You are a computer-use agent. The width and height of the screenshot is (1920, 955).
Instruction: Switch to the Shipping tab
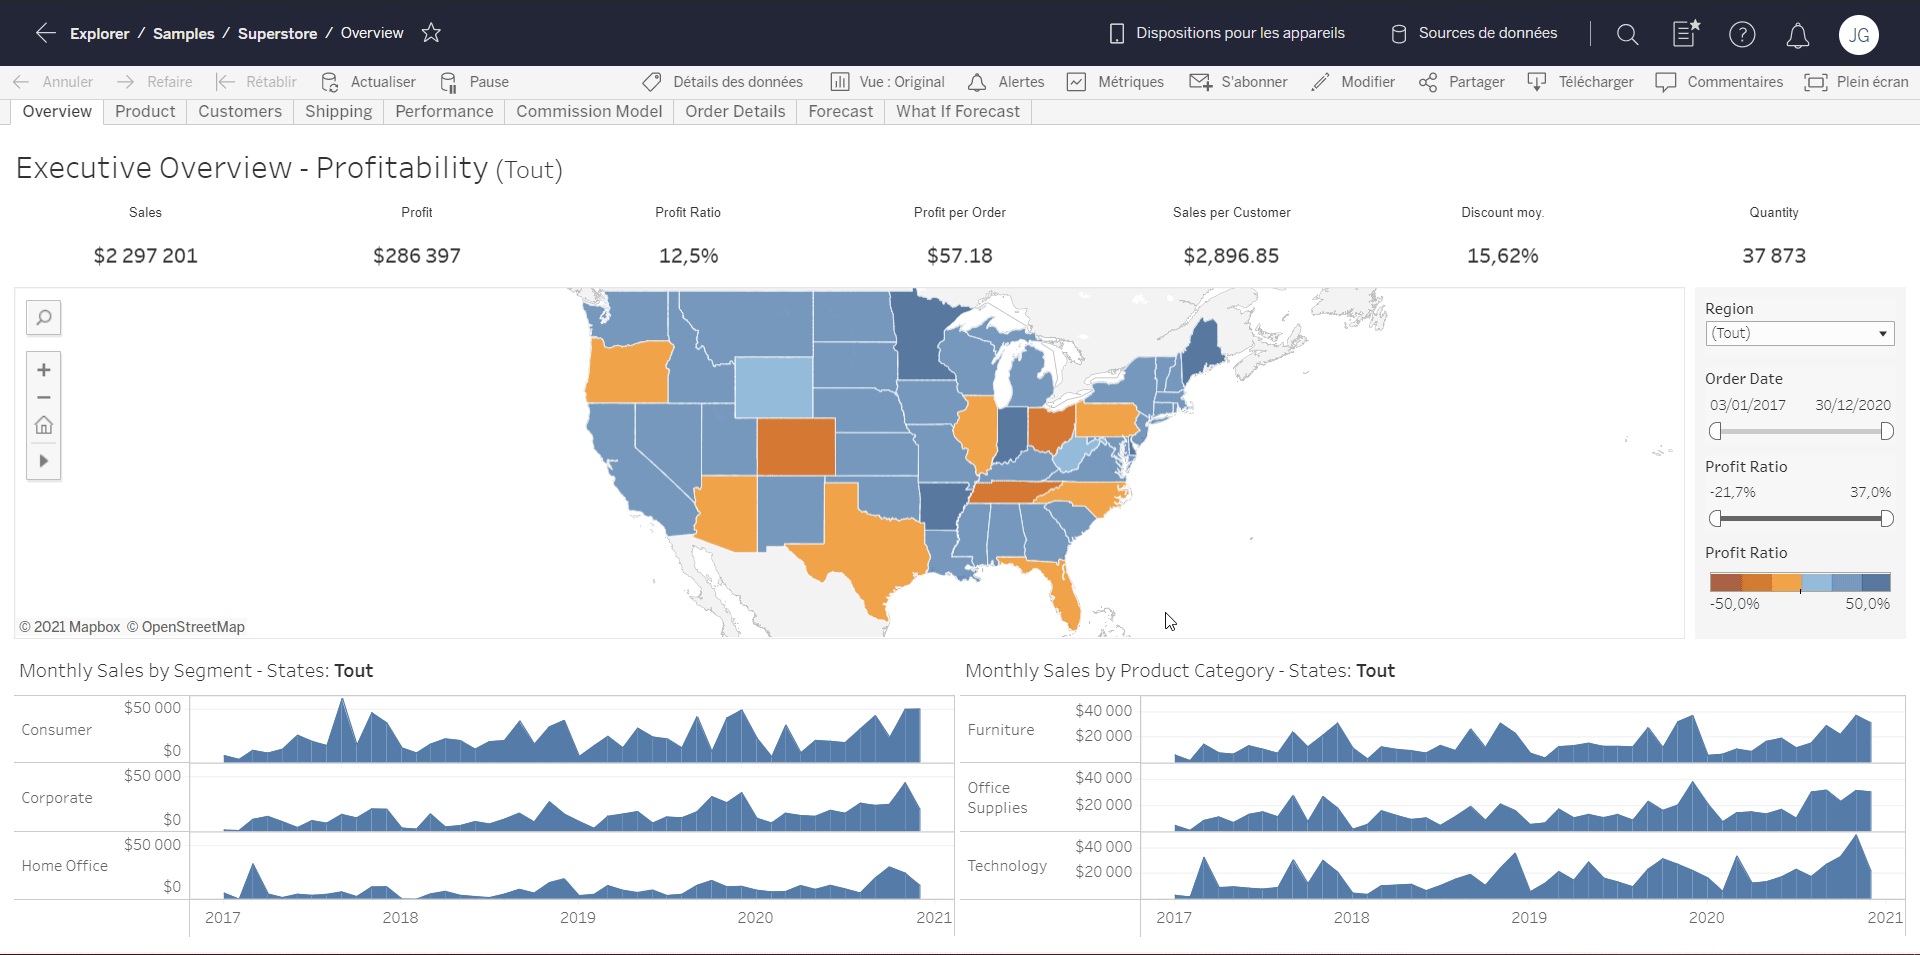[338, 112]
